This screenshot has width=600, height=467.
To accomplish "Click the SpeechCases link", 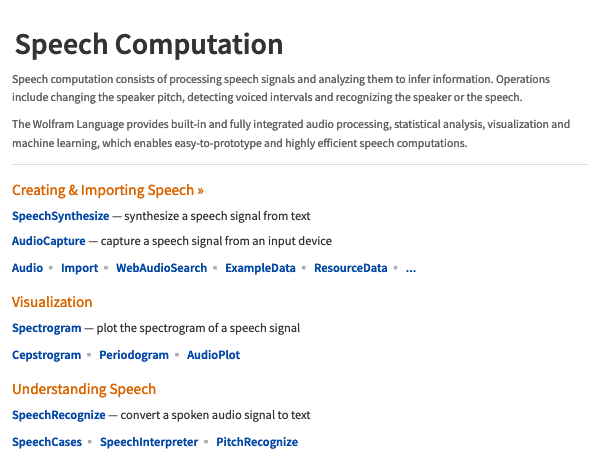I will pos(47,442).
